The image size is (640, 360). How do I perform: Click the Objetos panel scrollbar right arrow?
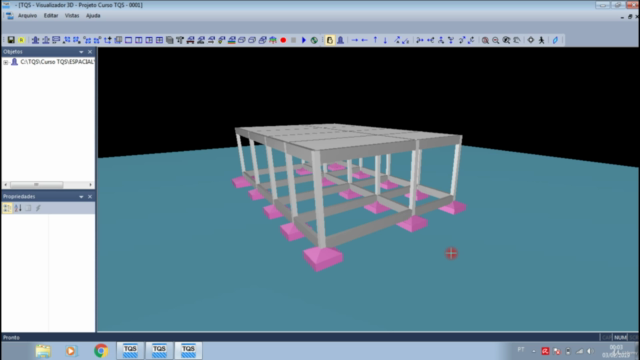point(91,184)
